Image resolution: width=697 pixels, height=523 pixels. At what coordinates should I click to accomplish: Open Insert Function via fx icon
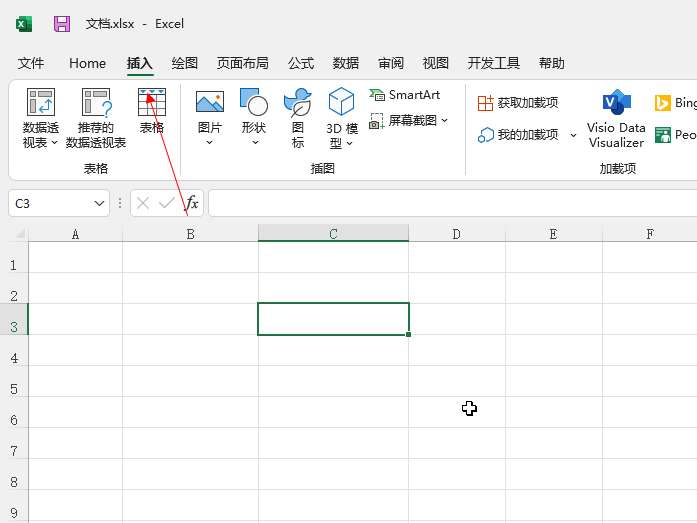click(x=192, y=203)
